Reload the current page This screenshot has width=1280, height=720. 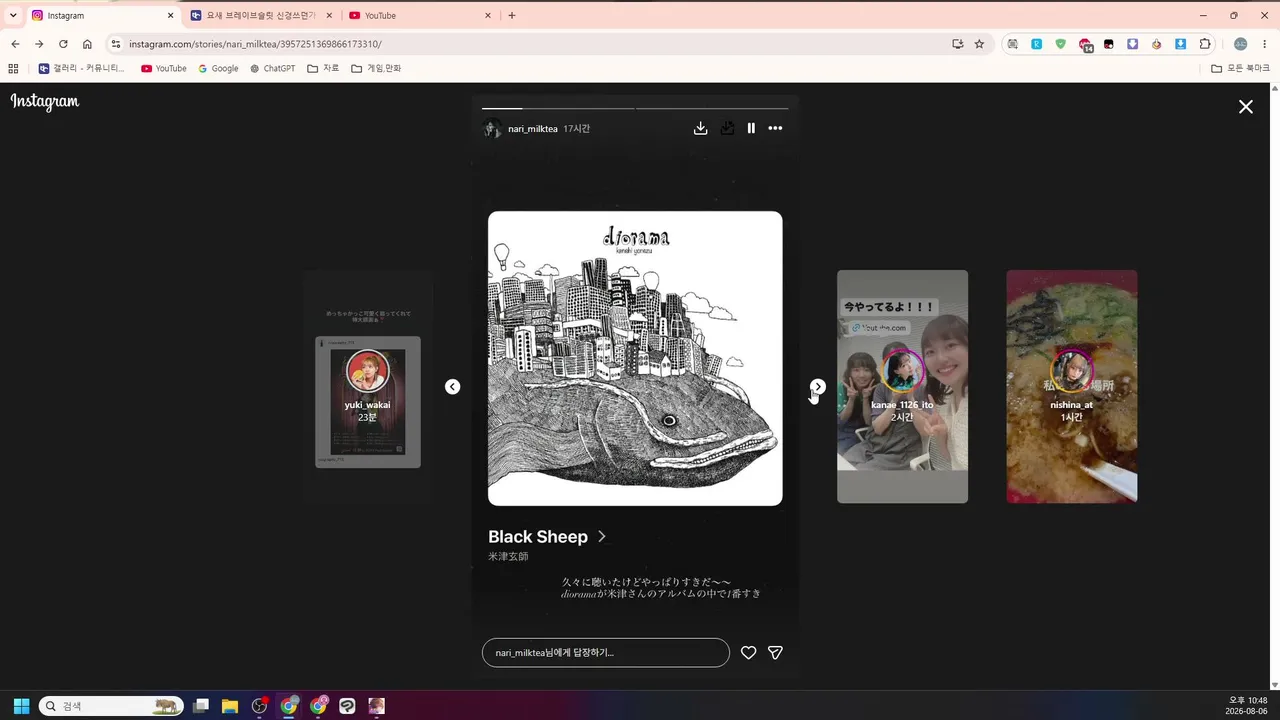tap(63, 44)
